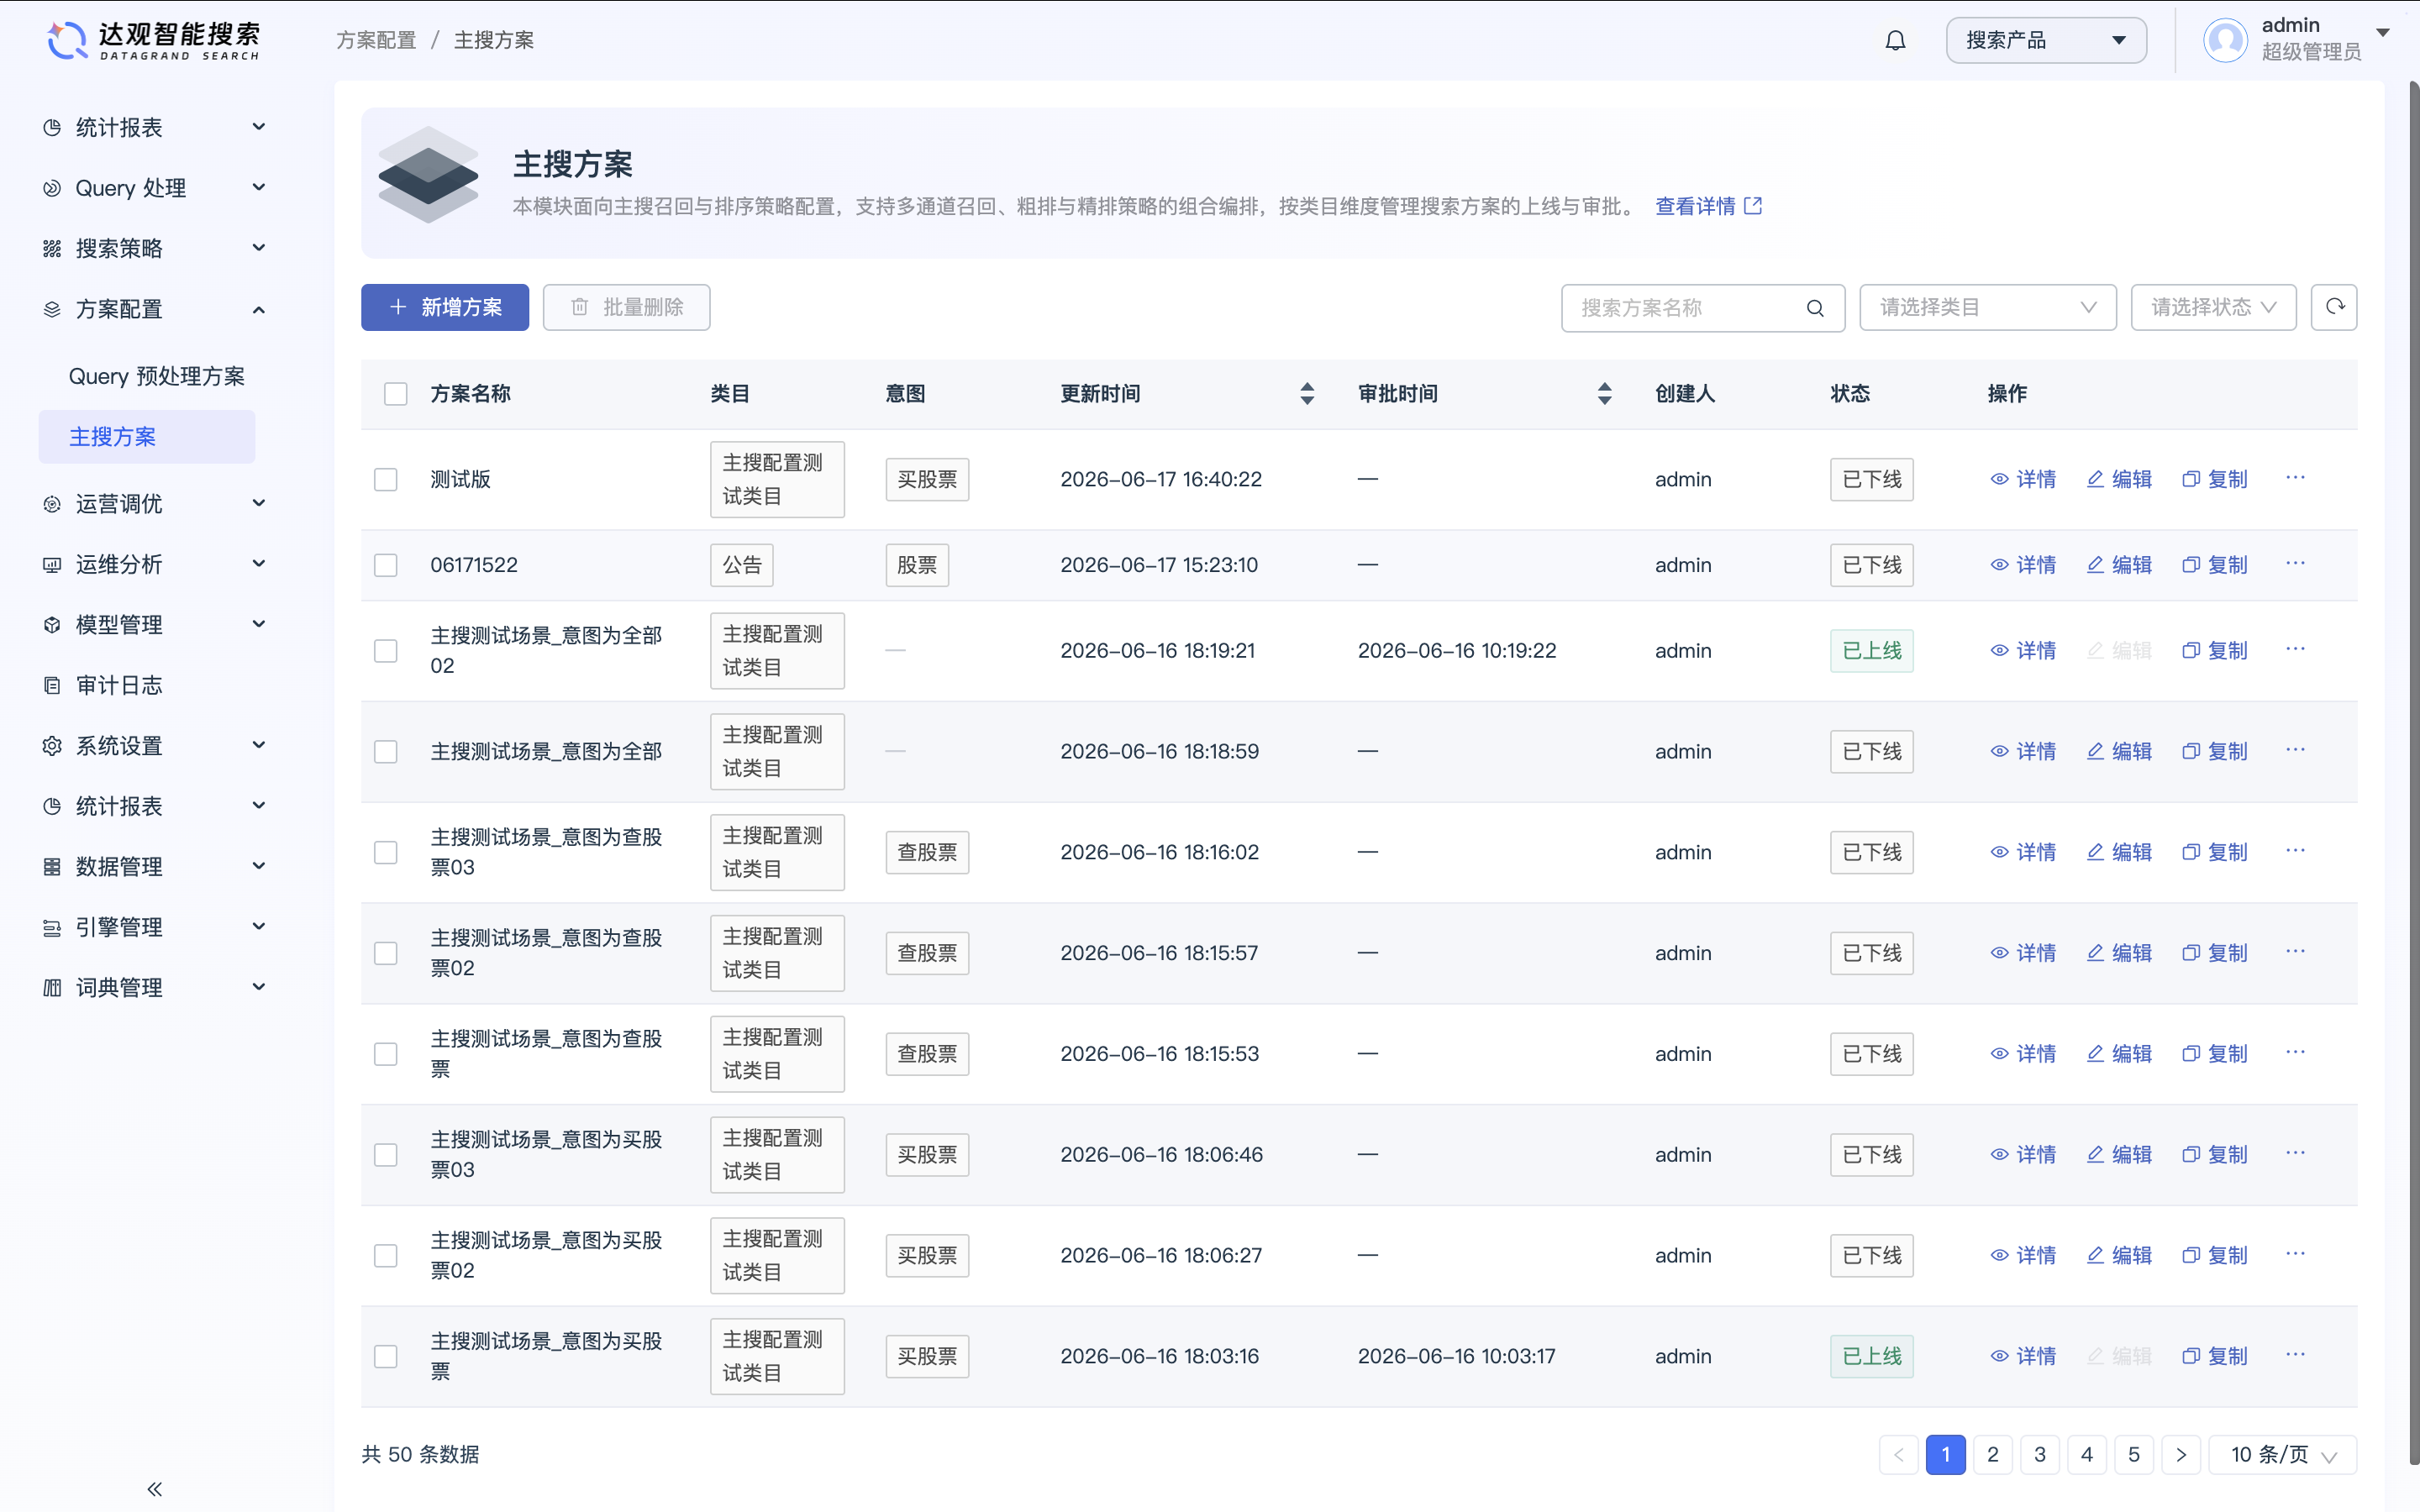Open the 模型管理 menu

point(154,625)
